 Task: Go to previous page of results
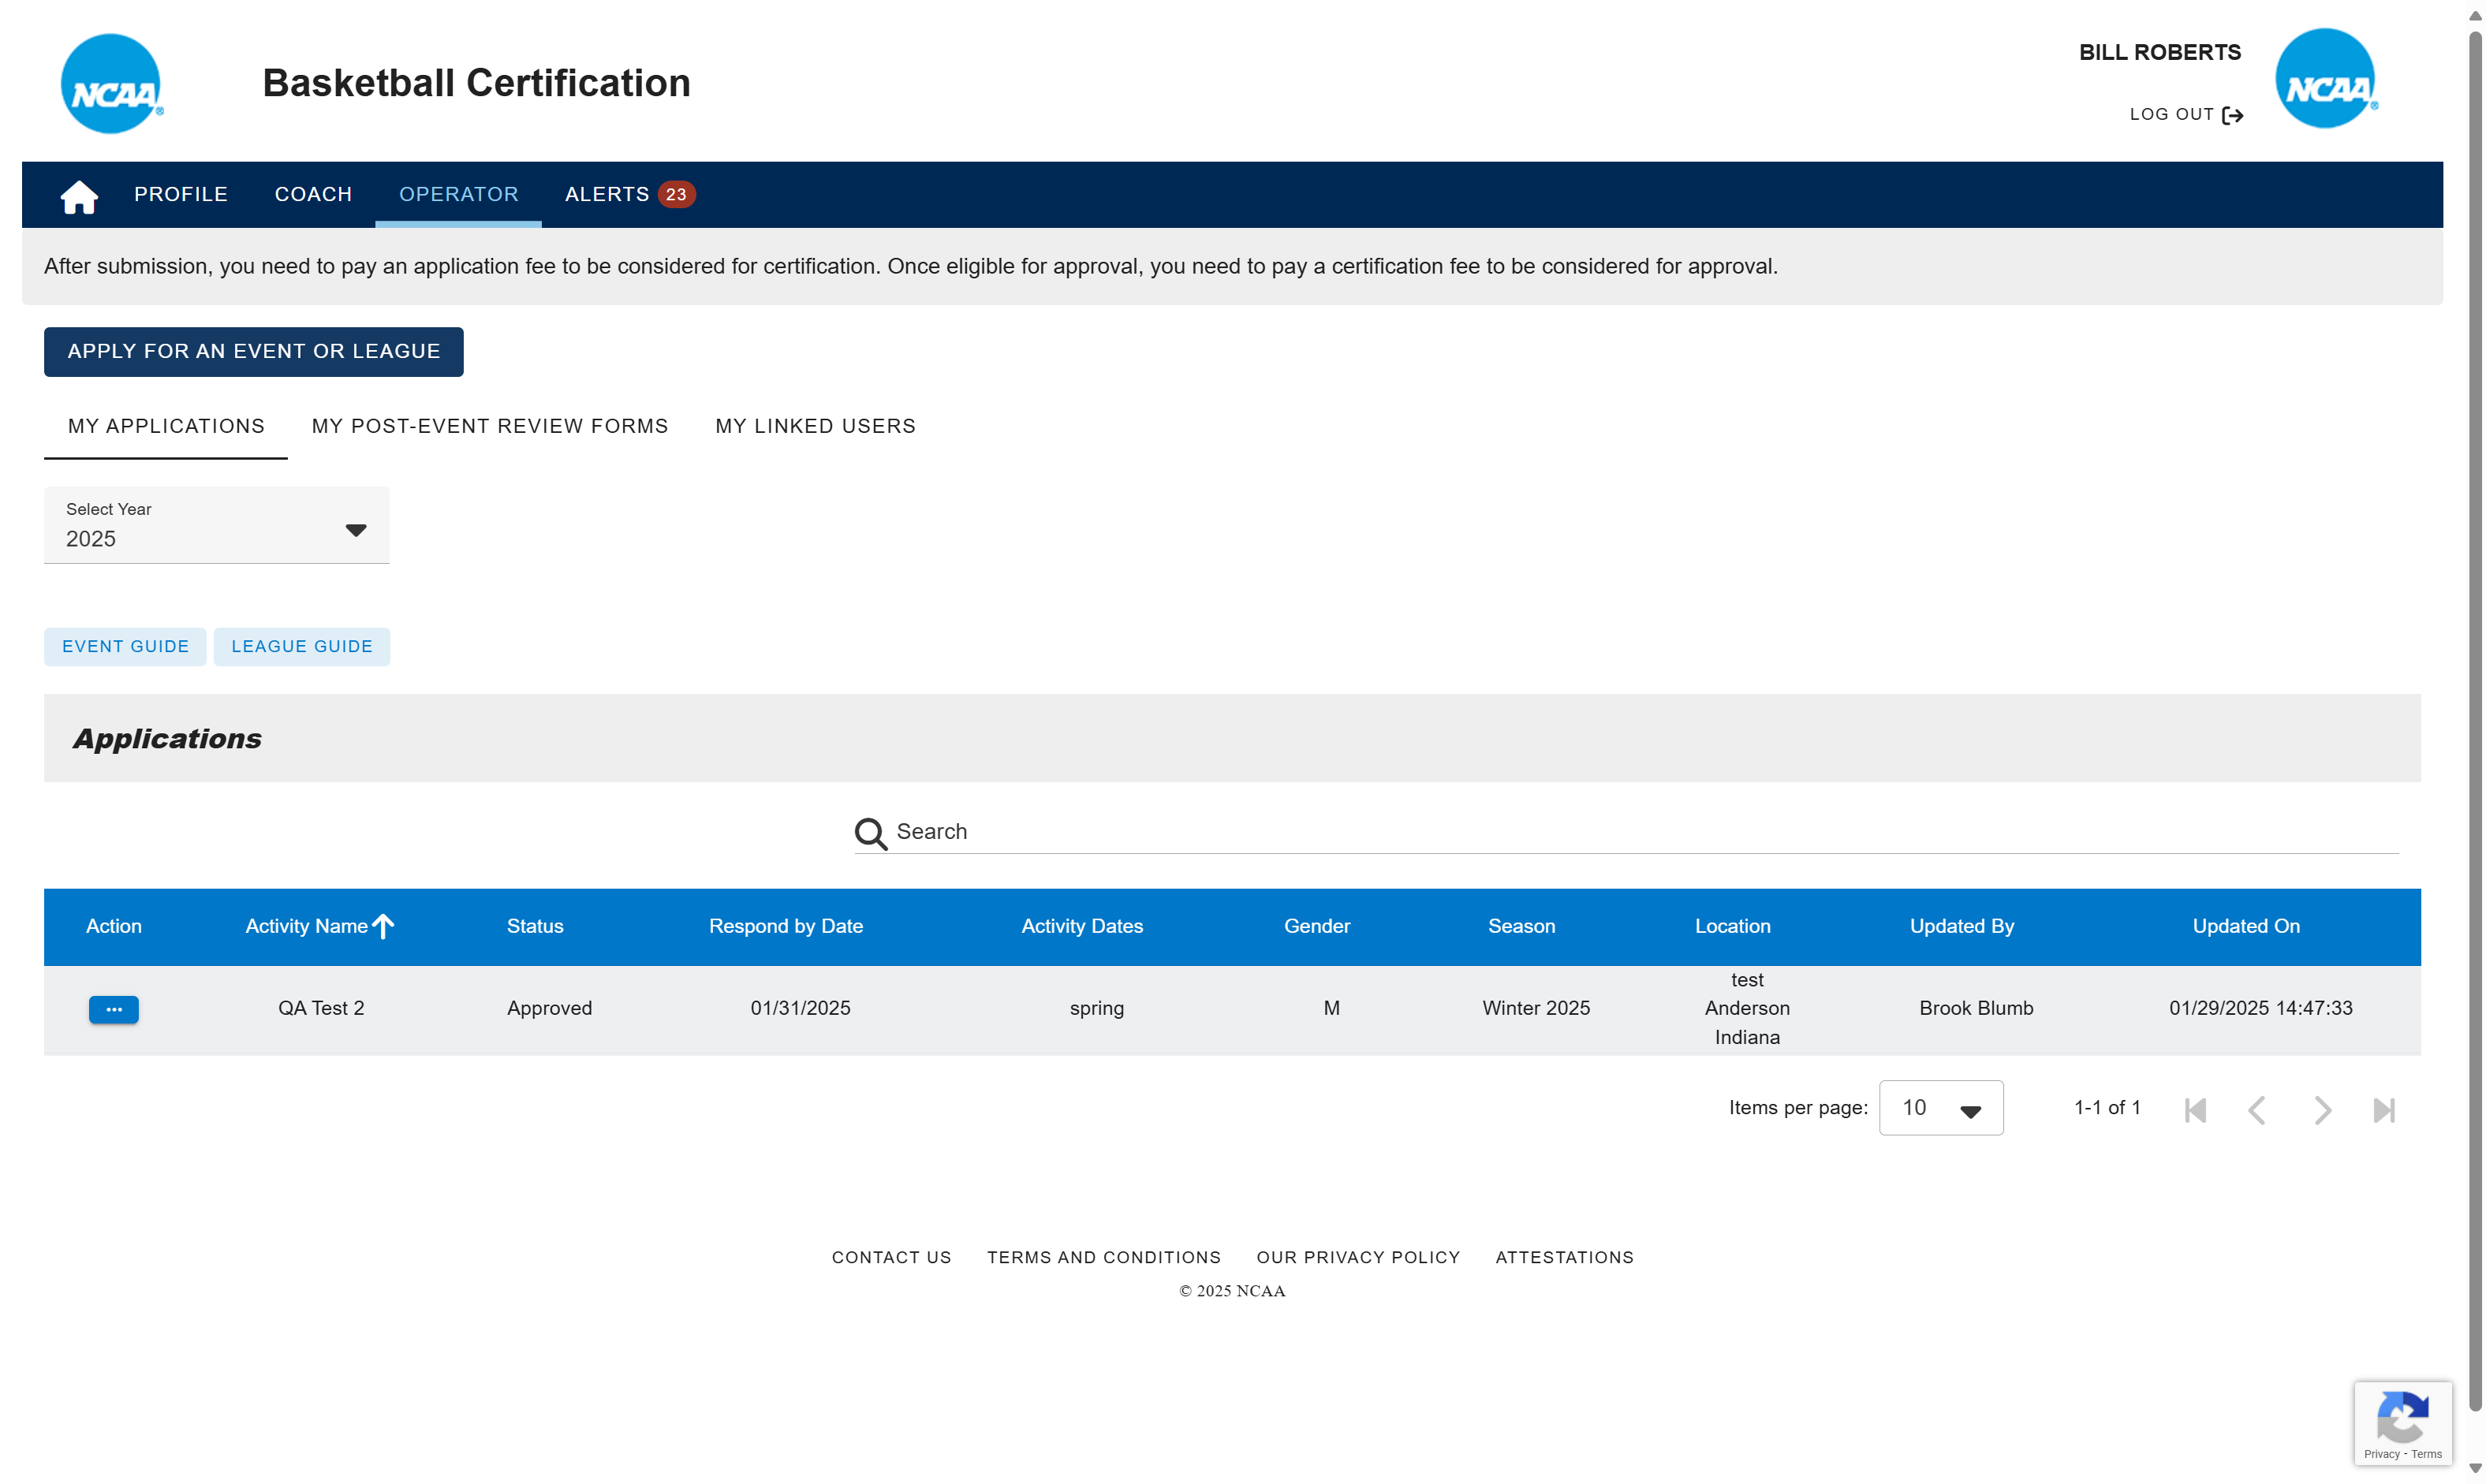click(2257, 1109)
